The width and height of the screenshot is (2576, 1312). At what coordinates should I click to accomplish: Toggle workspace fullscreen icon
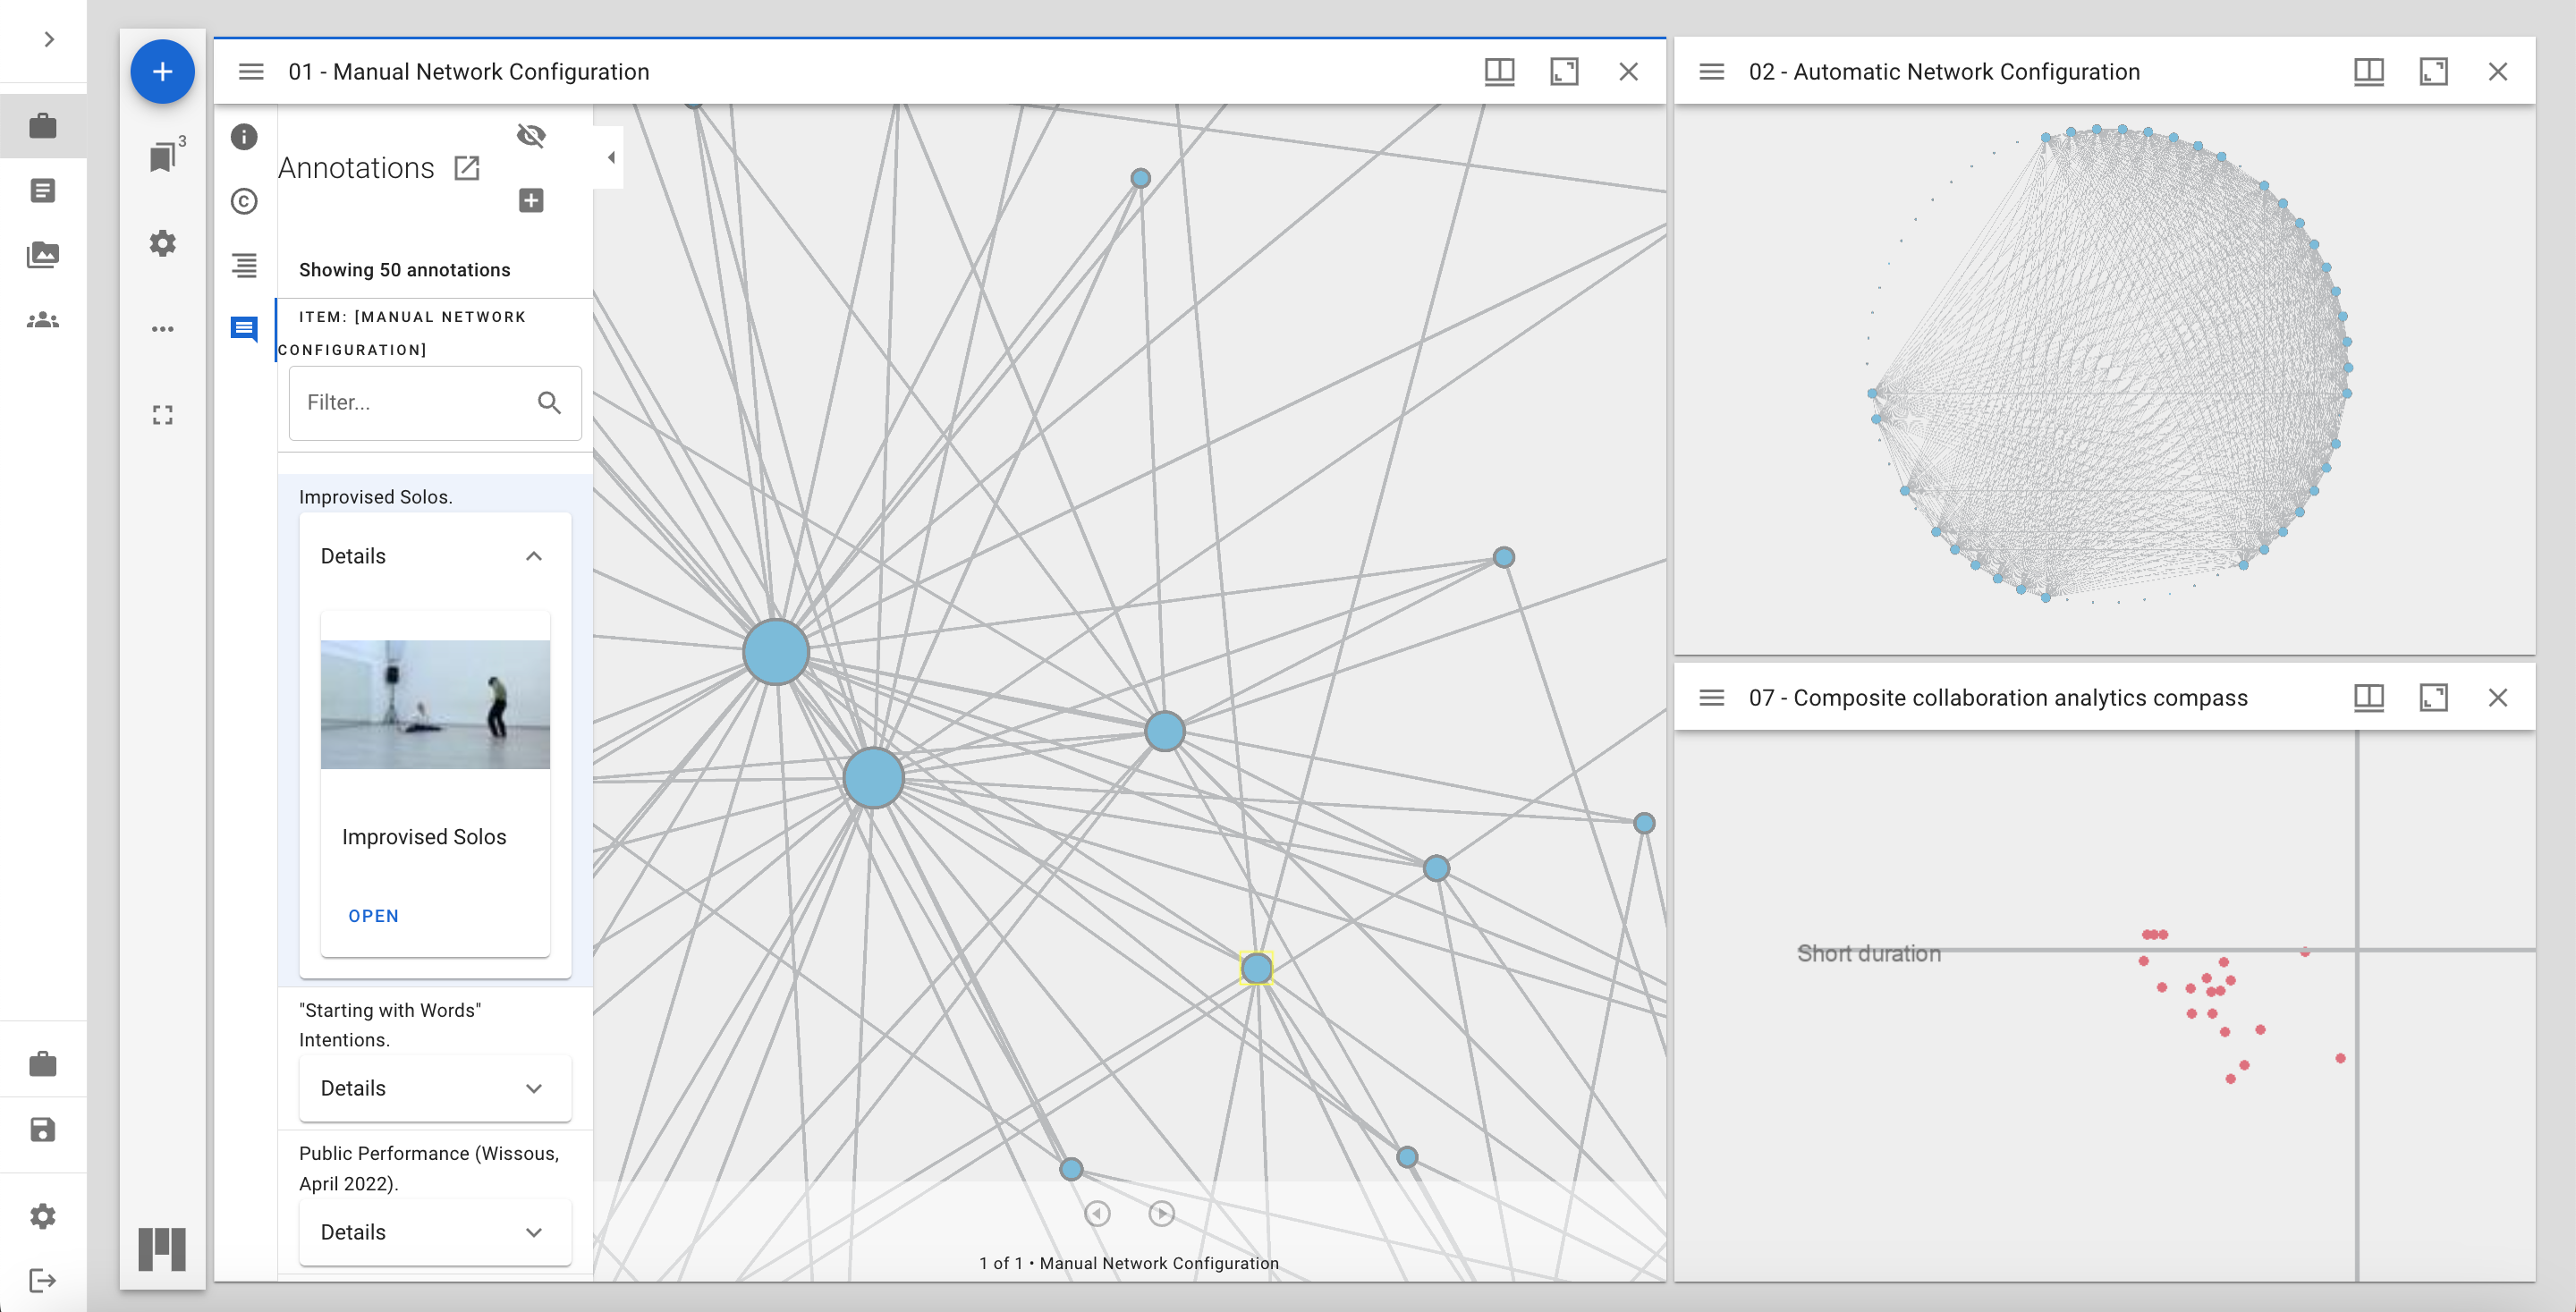tap(163, 415)
